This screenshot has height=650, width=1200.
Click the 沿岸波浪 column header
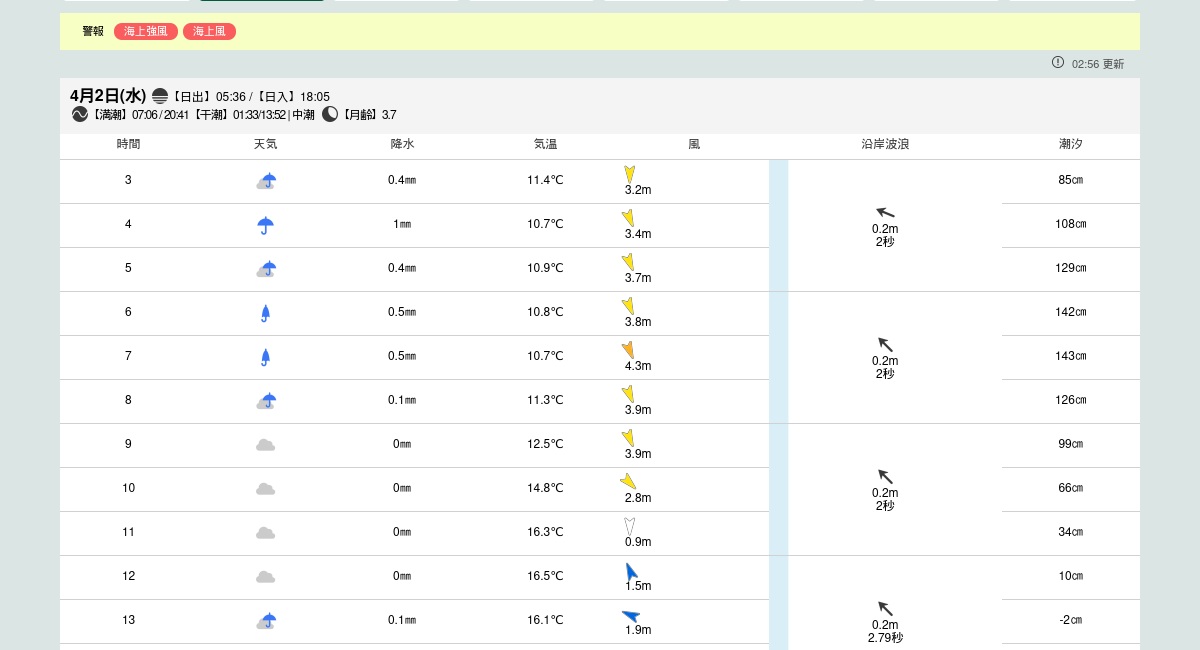click(885, 144)
